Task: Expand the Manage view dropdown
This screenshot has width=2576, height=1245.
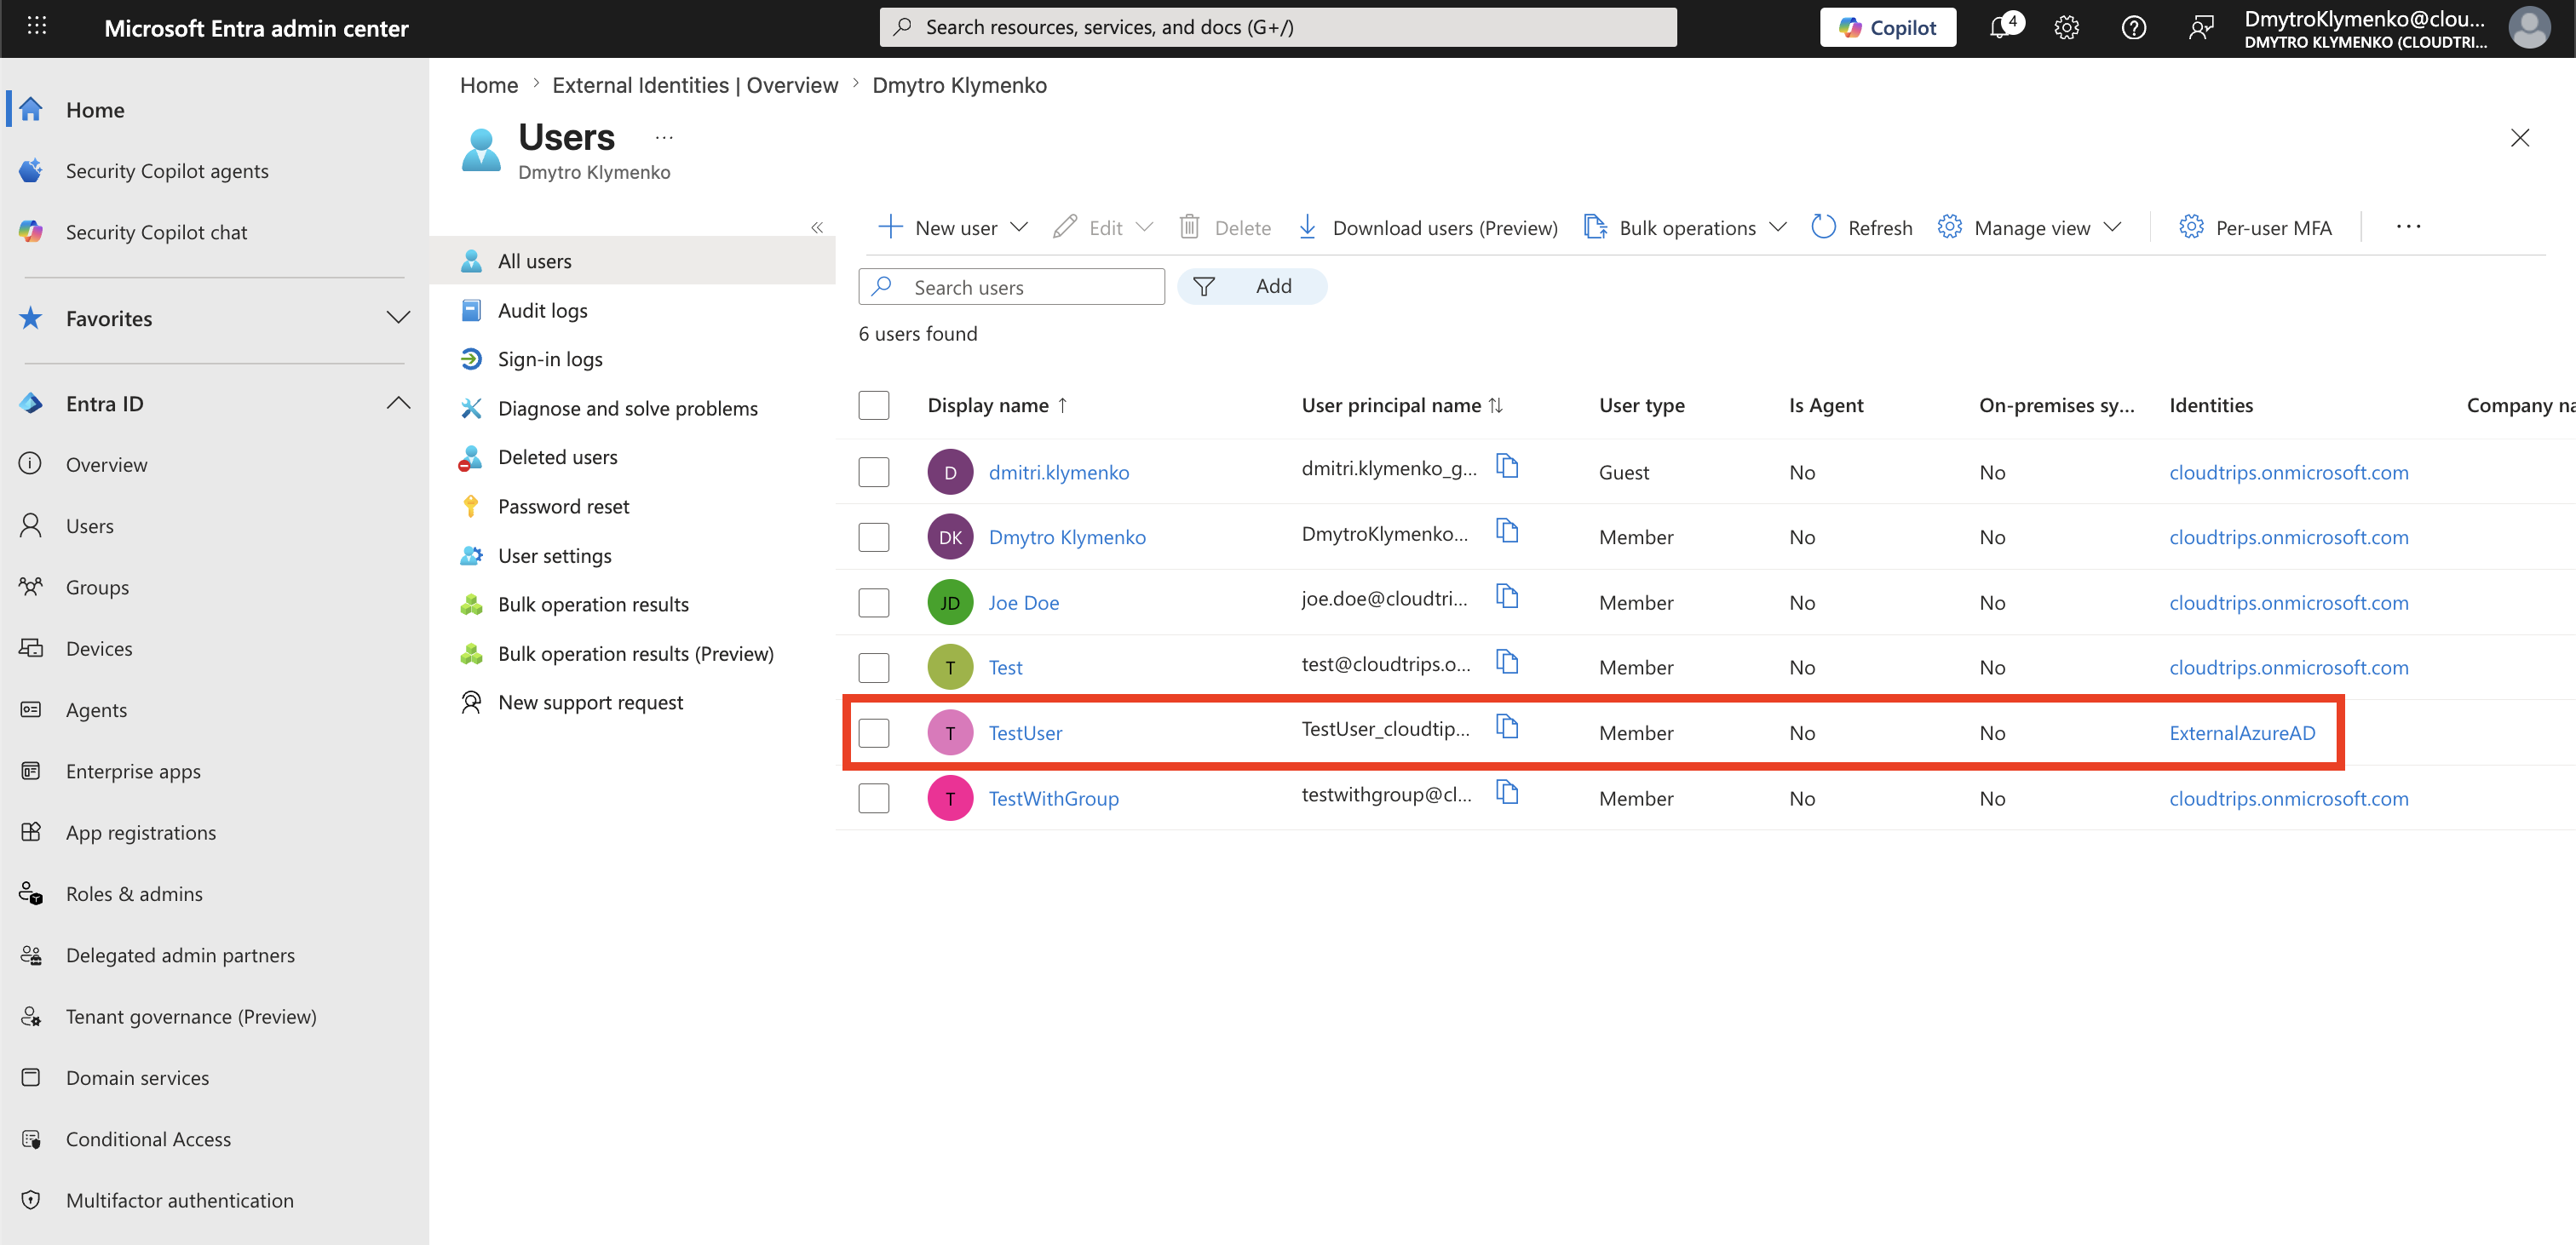Action: tap(2111, 227)
